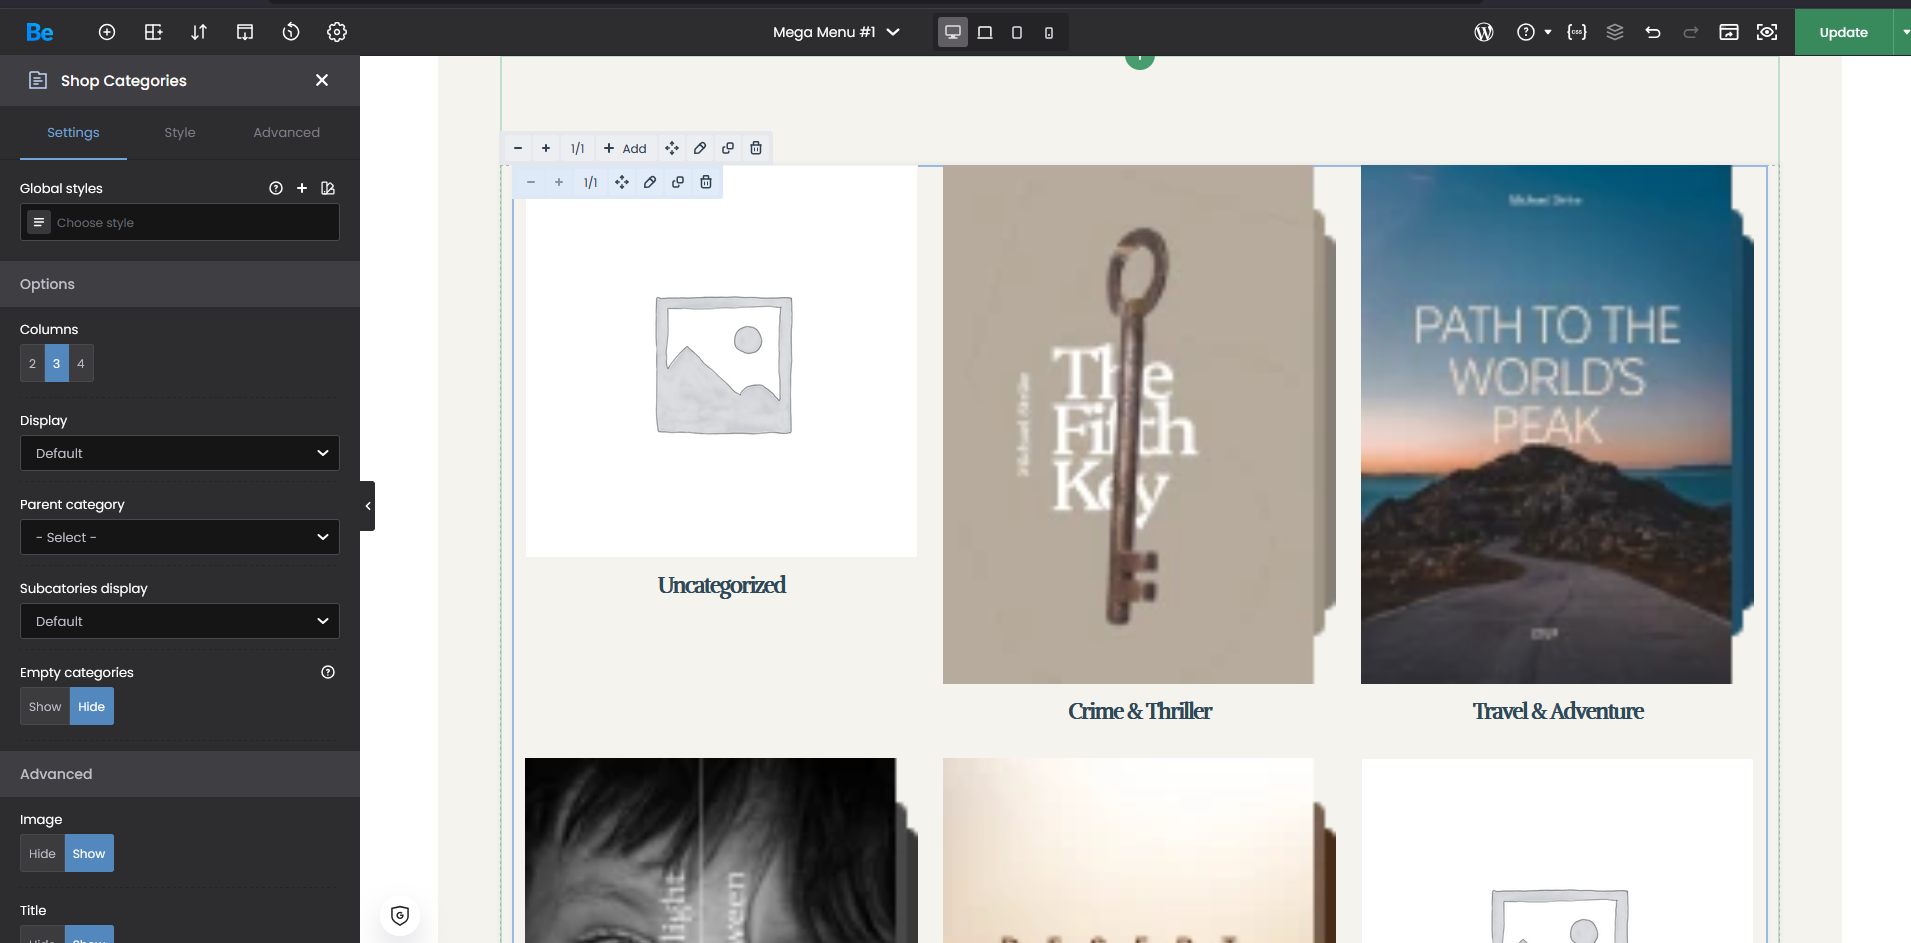
Task: Click the green Update button
Action: (x=1843, y=32)
